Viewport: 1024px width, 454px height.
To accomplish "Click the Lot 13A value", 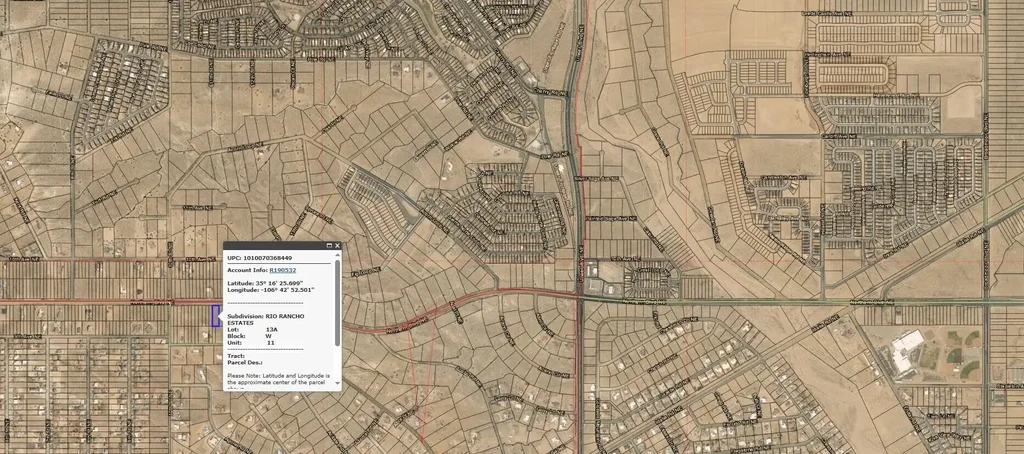I will coord(271,329).
